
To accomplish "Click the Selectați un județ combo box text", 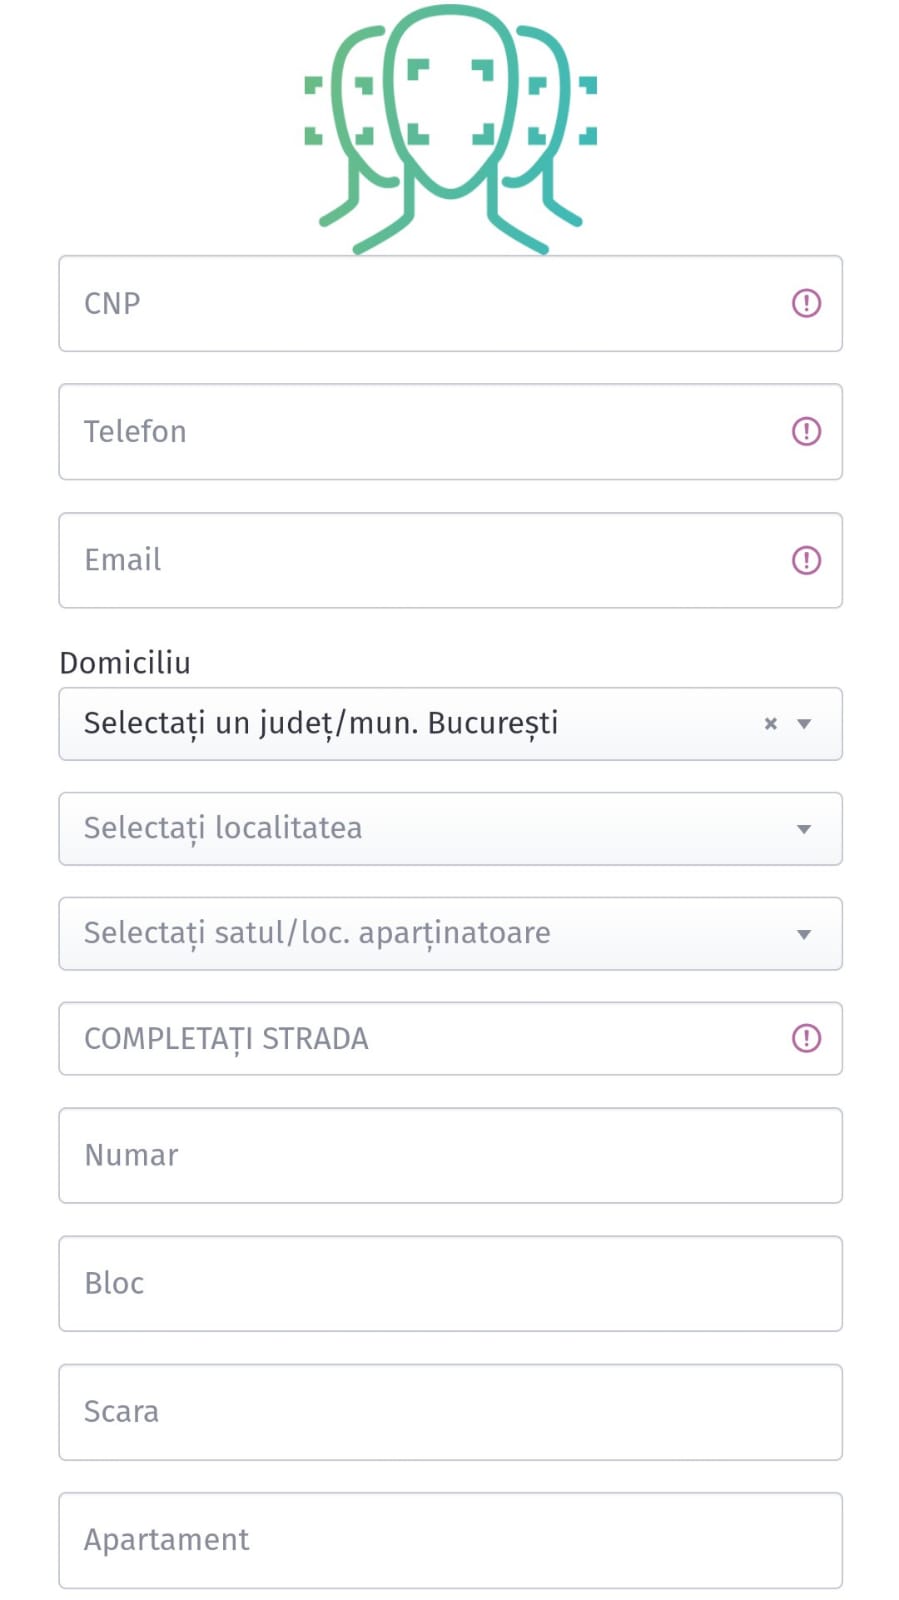I will [320, 723].
